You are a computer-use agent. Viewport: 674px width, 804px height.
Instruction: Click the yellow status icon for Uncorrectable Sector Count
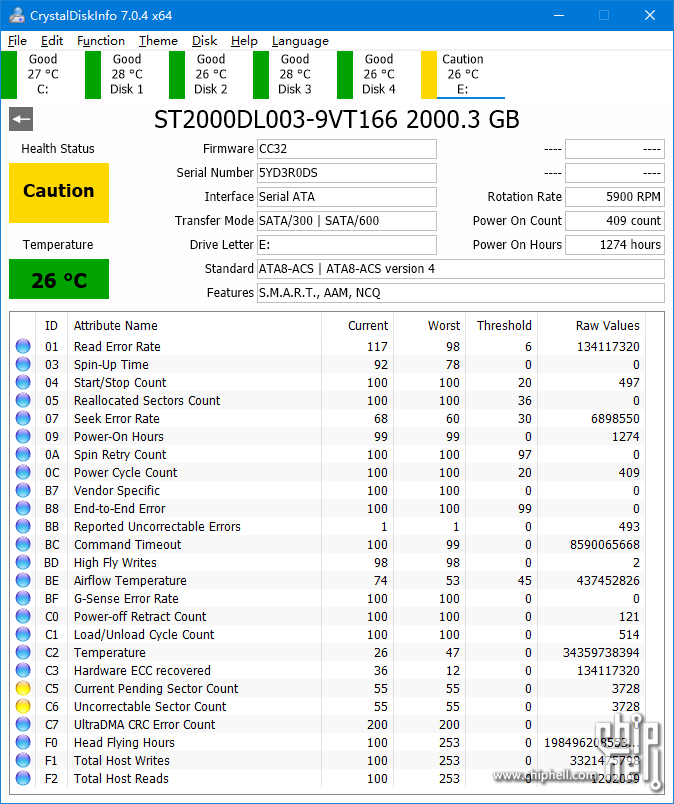pos(23,707)
